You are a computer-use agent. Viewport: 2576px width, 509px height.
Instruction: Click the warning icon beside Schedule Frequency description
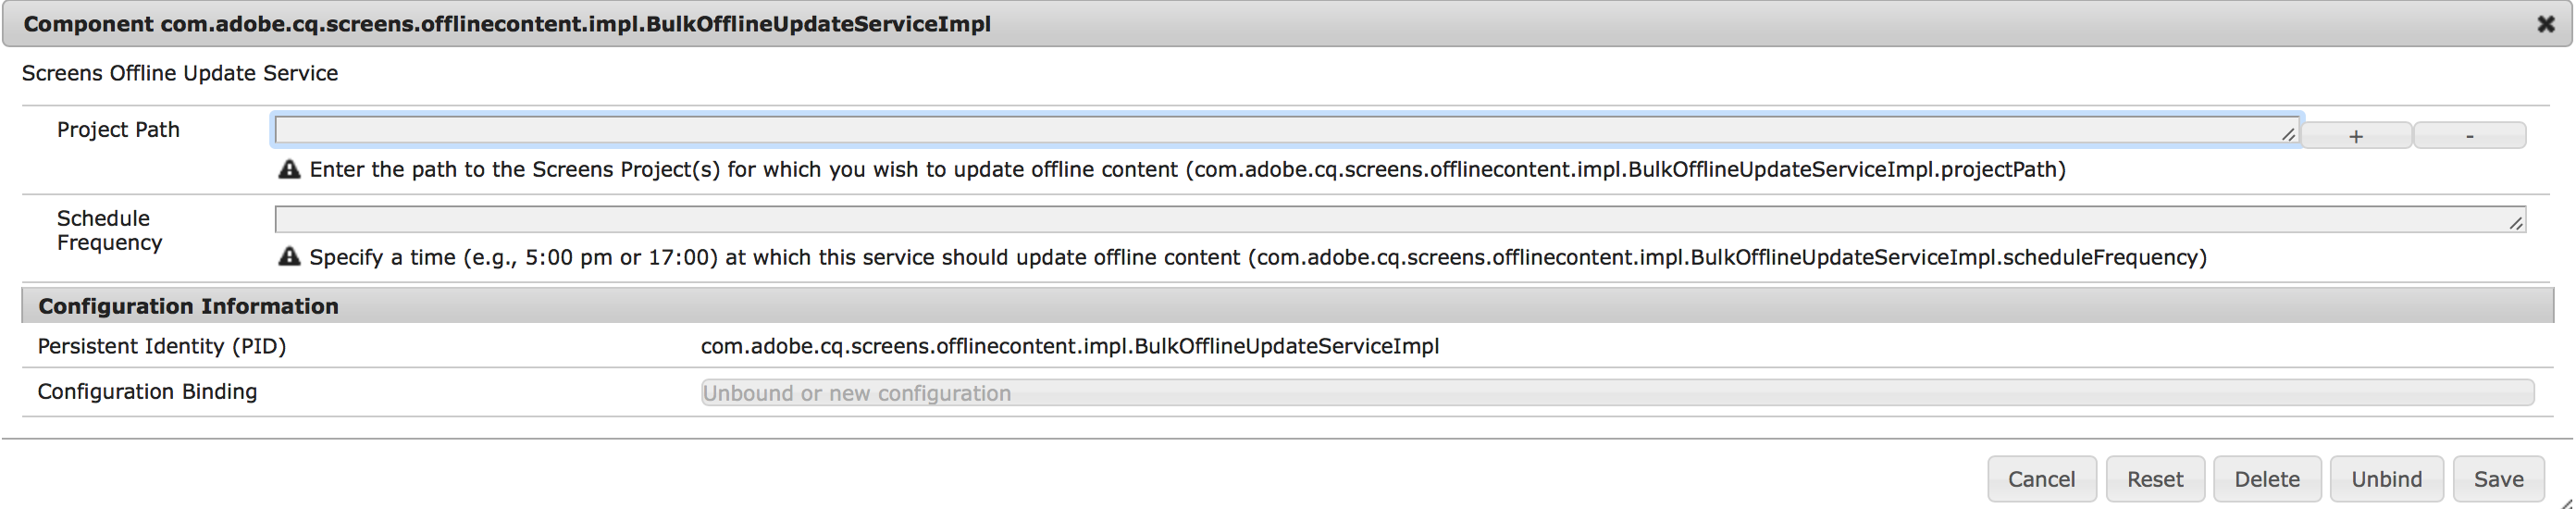(x=289, y=257)
